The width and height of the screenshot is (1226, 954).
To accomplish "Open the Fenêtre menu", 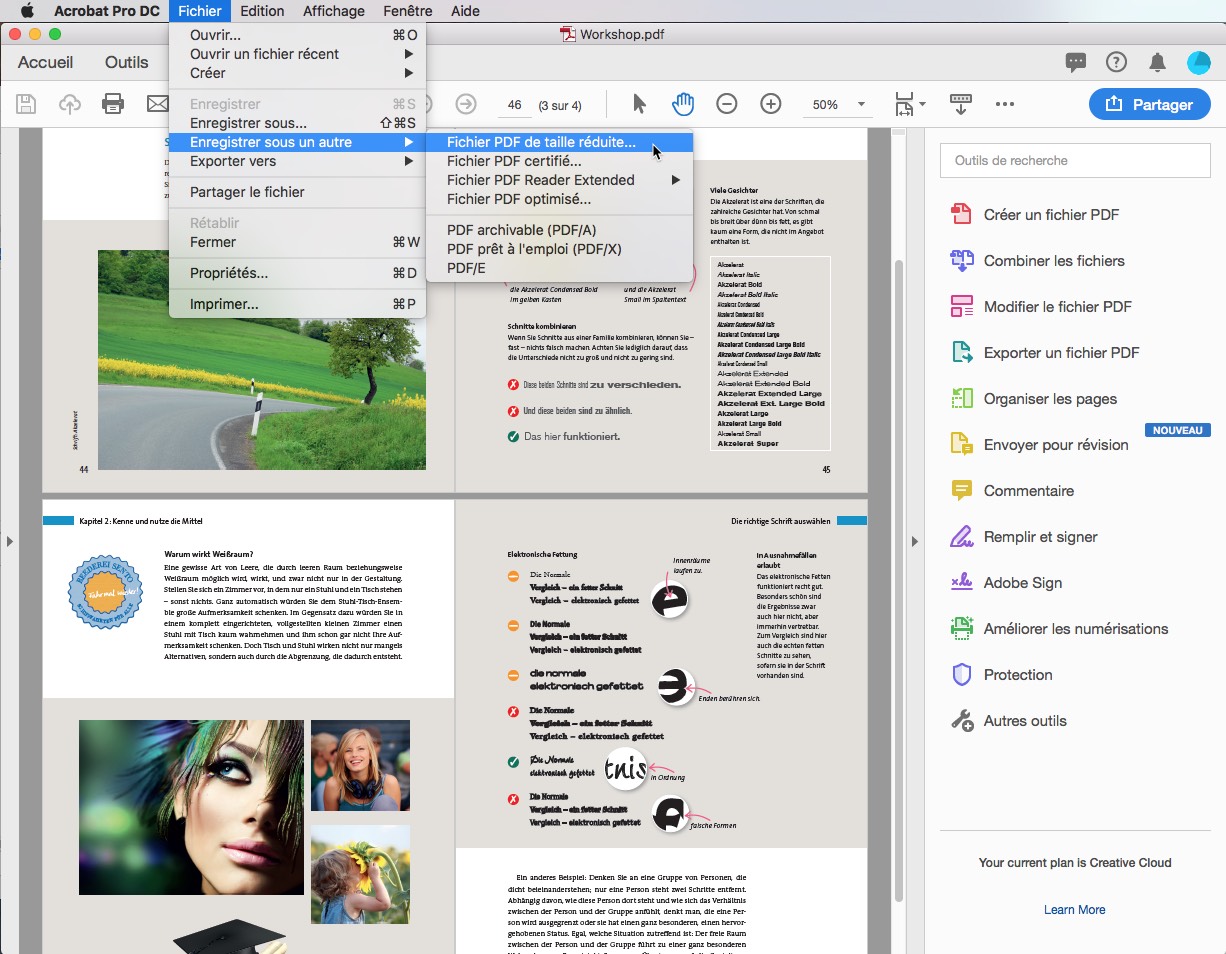I will [x=408, y=11].
